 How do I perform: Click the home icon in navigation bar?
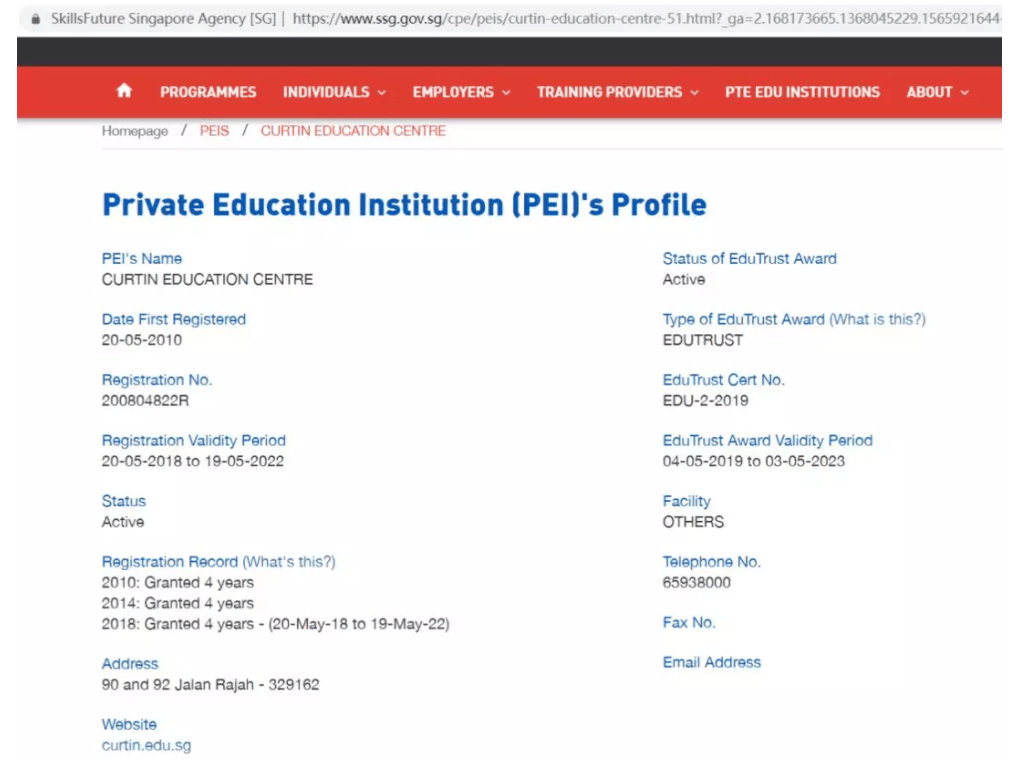(x=124, y=91)
